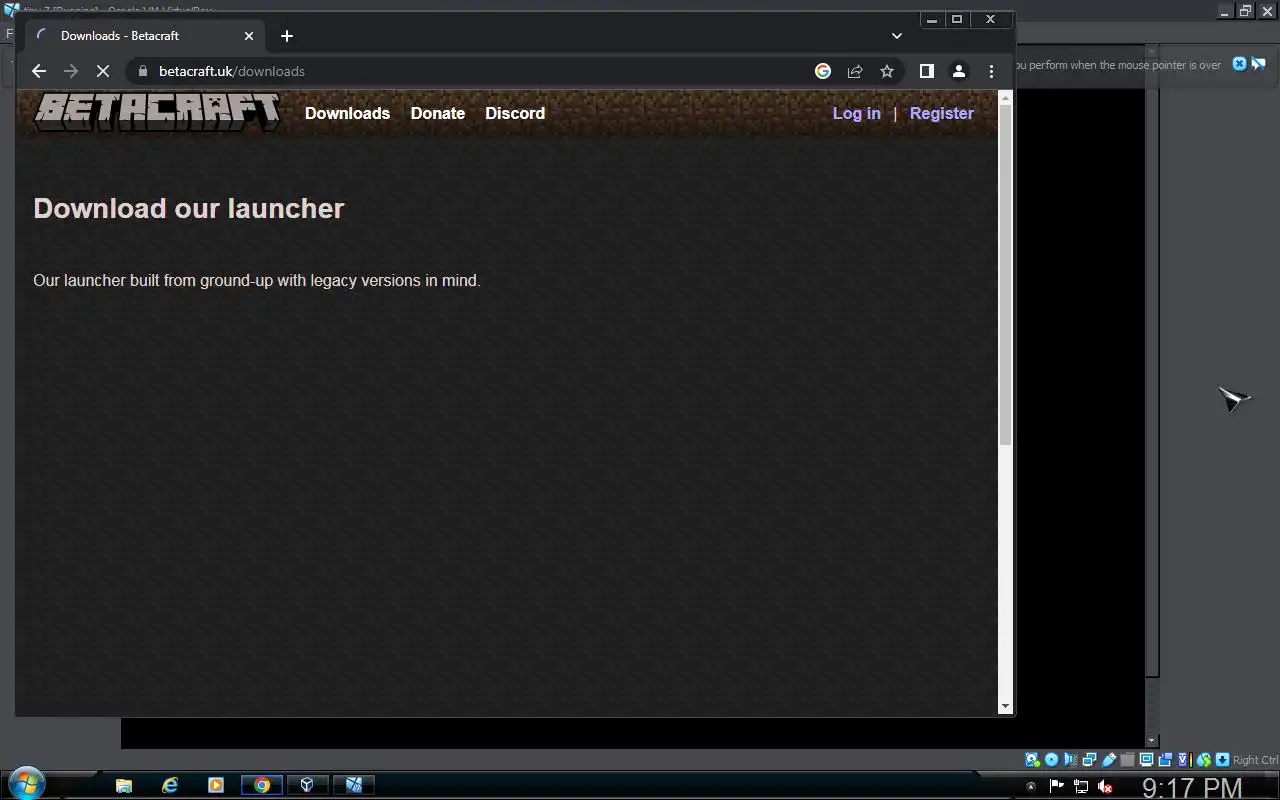Screen dimensions: 1280x800
Task: Launch Internet Explorer from the taskbar
Action: coord(170,785)
